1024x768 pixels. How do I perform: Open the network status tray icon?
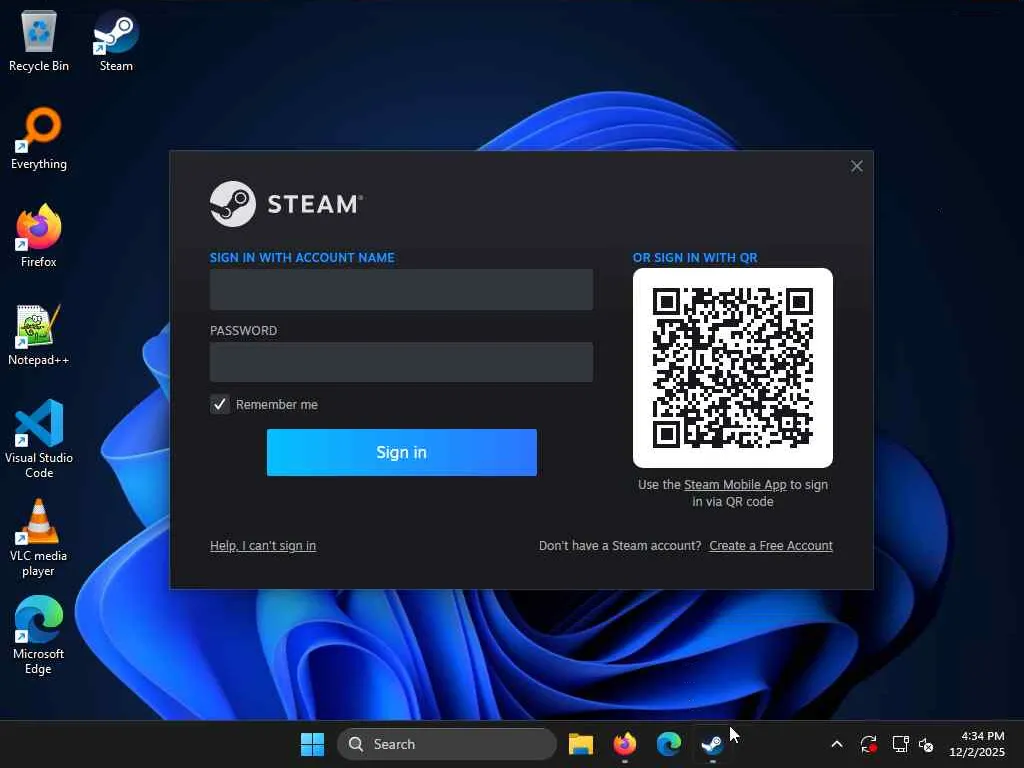point(901,744)
